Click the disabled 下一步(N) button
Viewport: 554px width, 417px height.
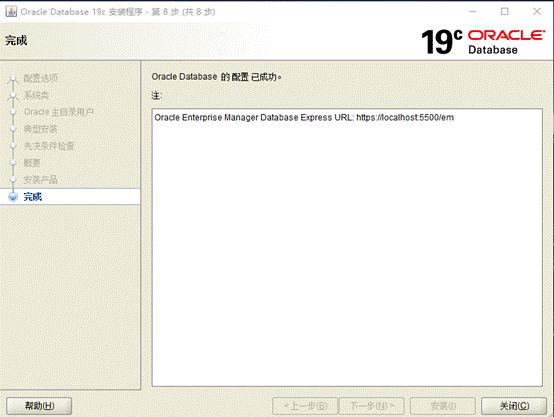click(372, 406)
